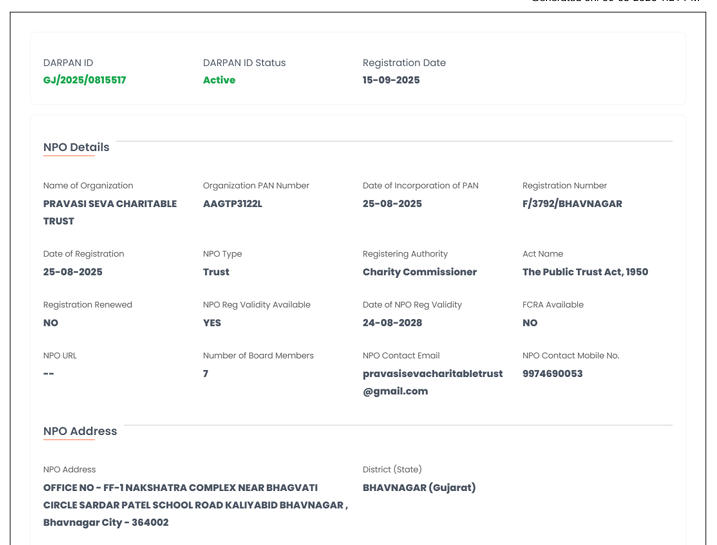The image size is (717, 545).
Task: Click the District (State) label
Action: click(392, 470)
